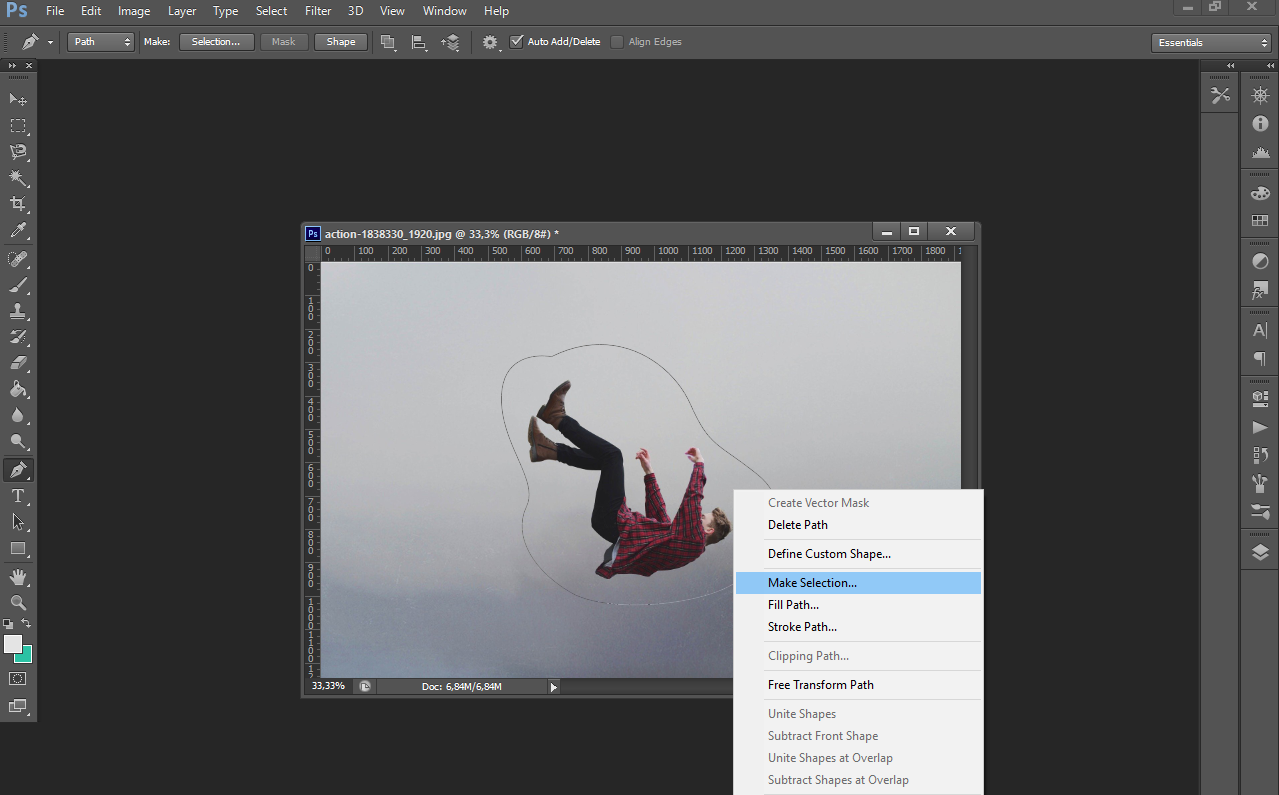Select the Eyedropper tool
This screenshot has width=1279, height=795.
pyautogui.click(x=18, y=231)
